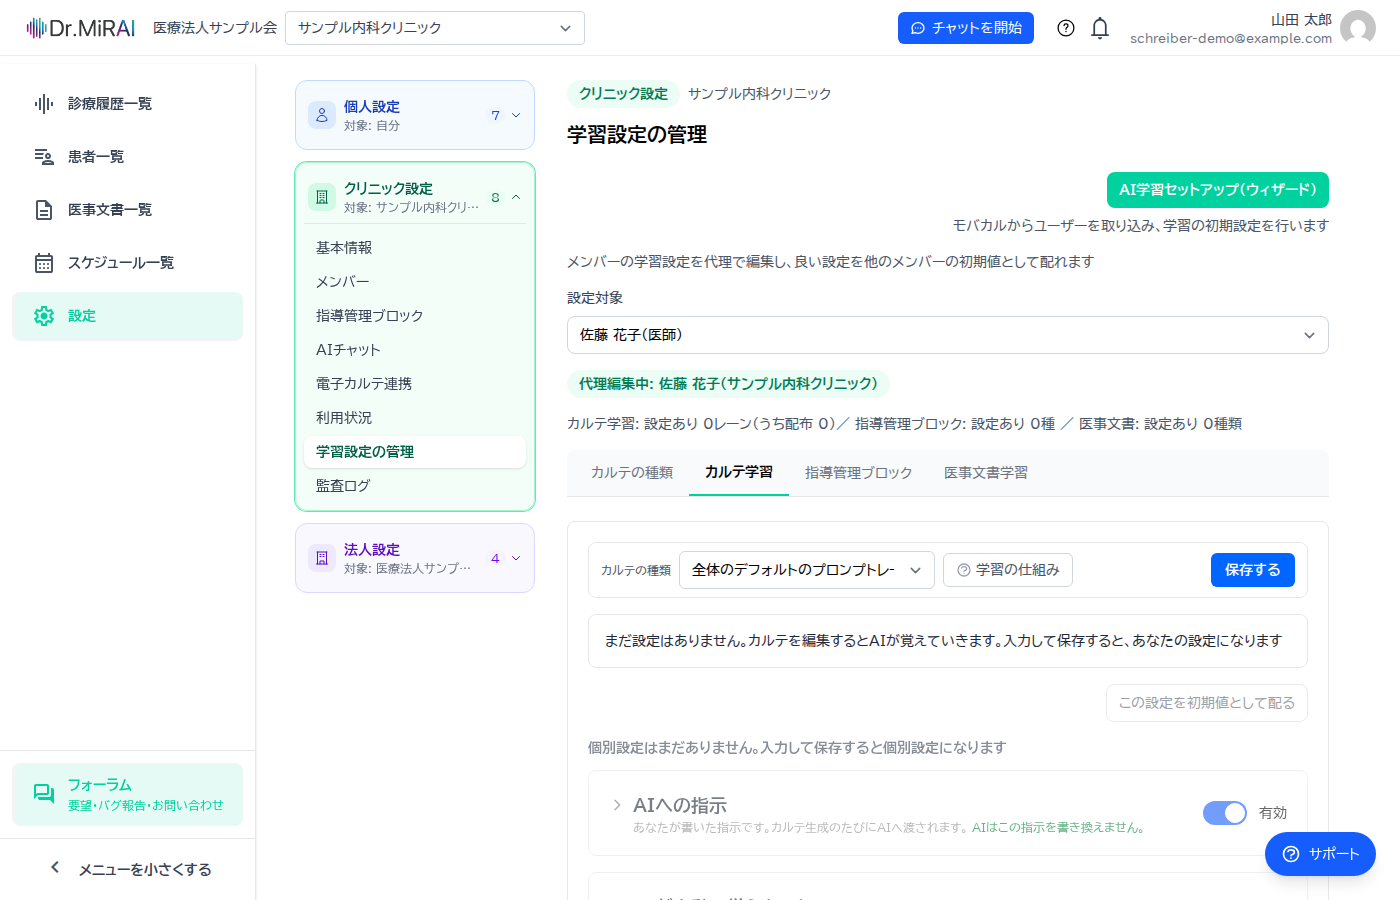Go to 診療履歴一覧 in sidebar
This screenshot has height=900, width=1400.
[128, 104]
